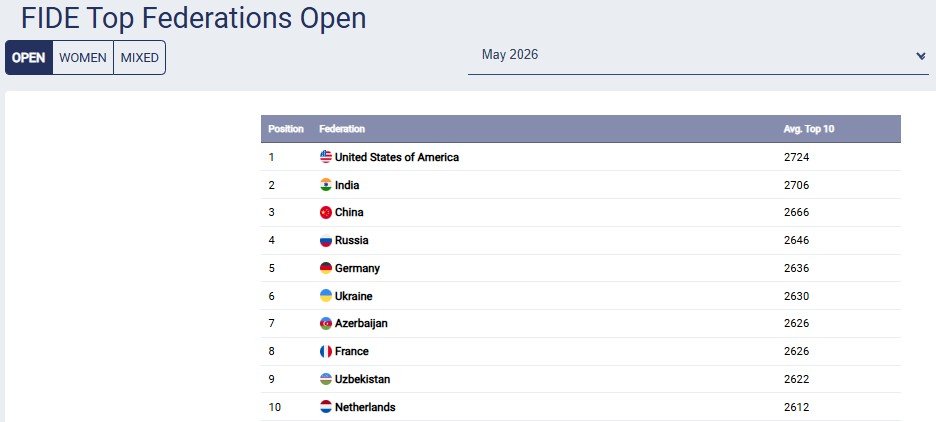This screenshot has height=422, width=936.
Task: Click the United States of America flag icon
Action: click(x=326, y=157)
